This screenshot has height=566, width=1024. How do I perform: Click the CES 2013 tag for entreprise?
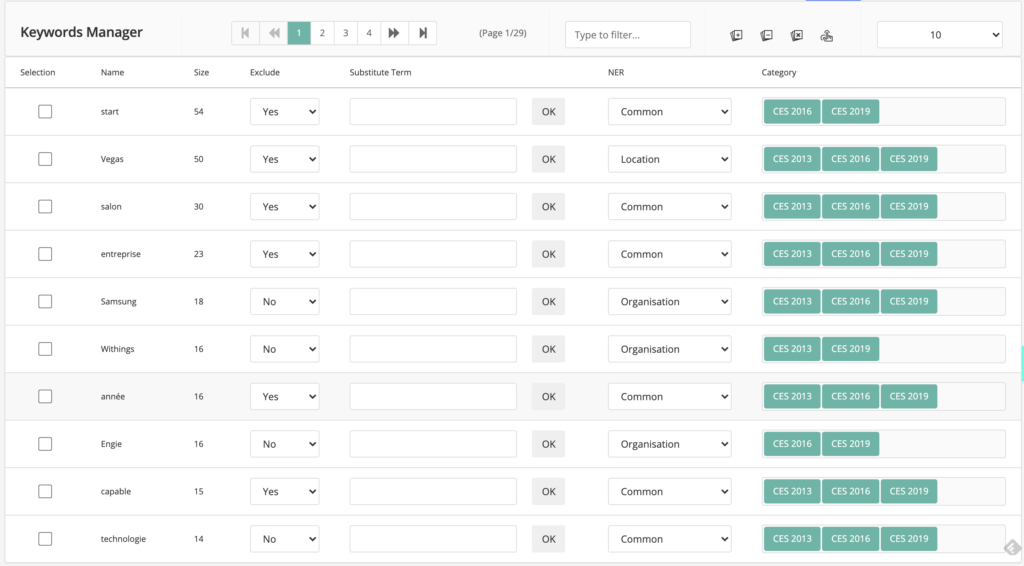792,254
